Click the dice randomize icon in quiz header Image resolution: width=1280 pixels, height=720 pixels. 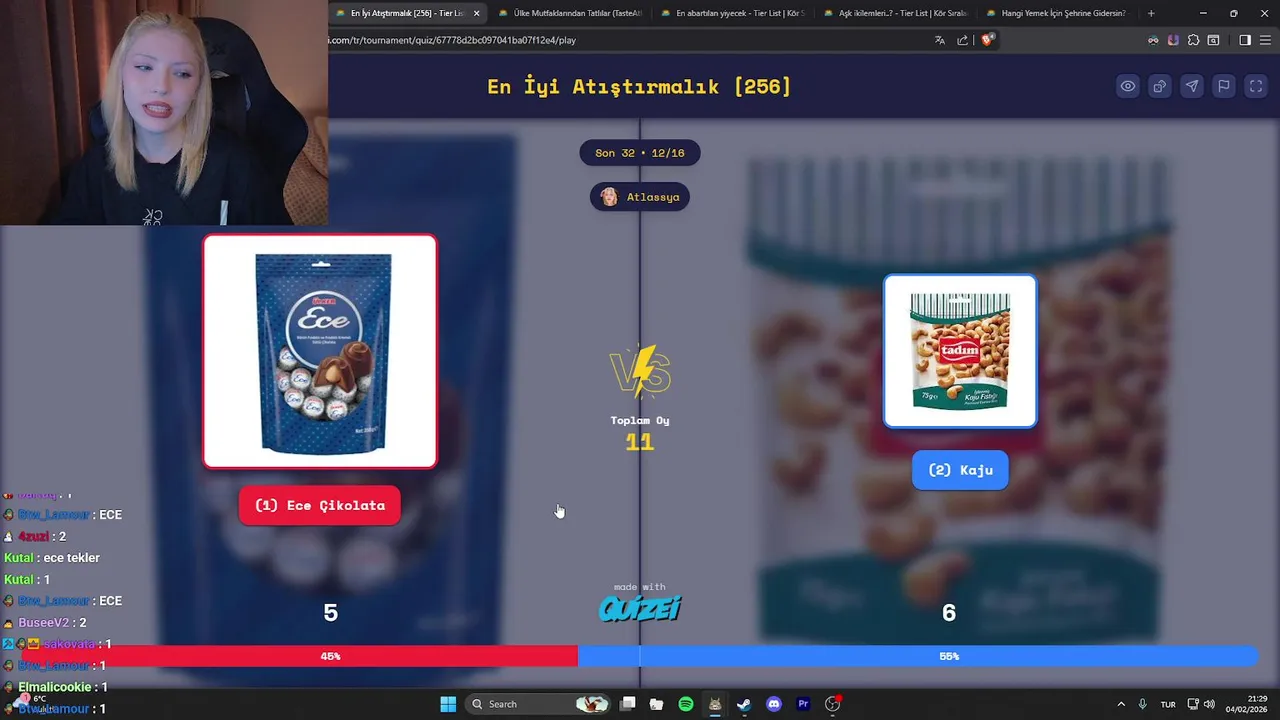[1159, 86]
